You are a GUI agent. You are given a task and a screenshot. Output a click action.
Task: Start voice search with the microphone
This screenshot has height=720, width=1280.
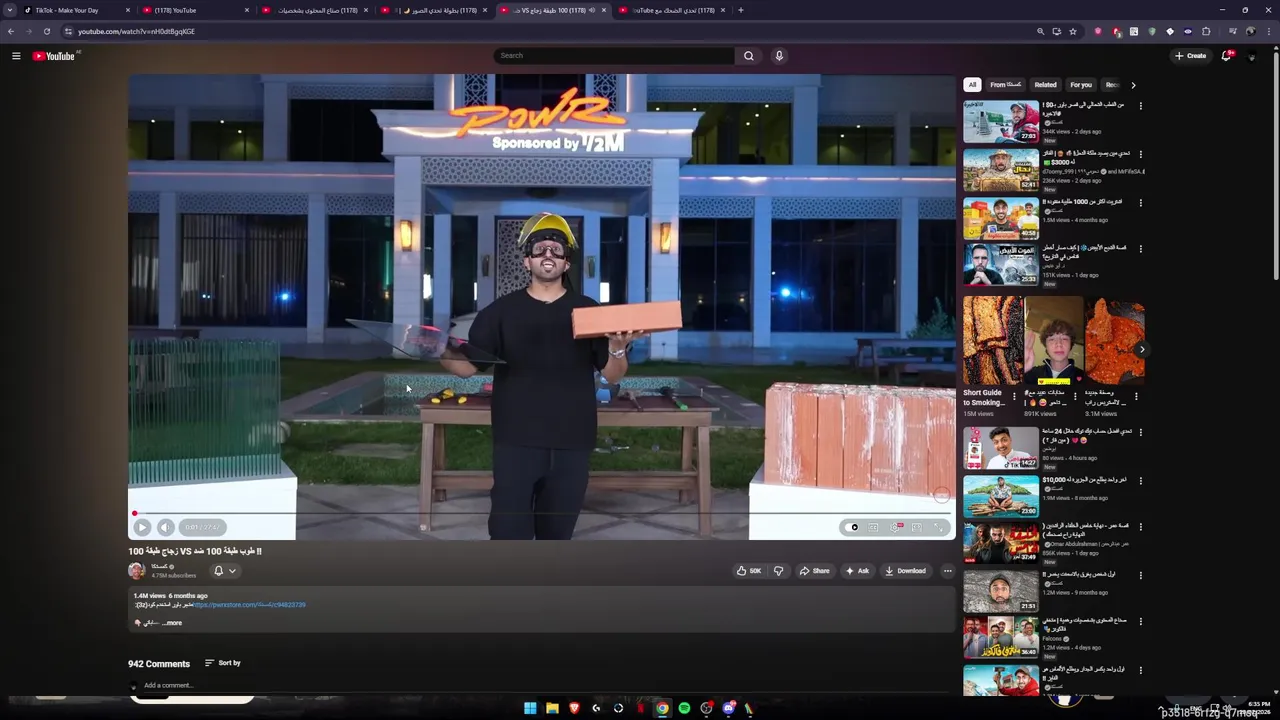(779, 56)
